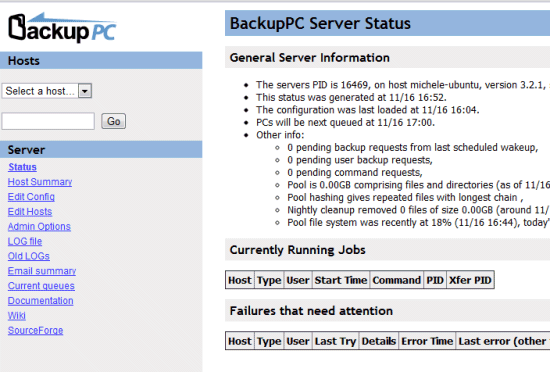Click 'Pool is 0.00GB comprising files' line
The height and width of the screenshot is (372, 550).
[418, 185]
